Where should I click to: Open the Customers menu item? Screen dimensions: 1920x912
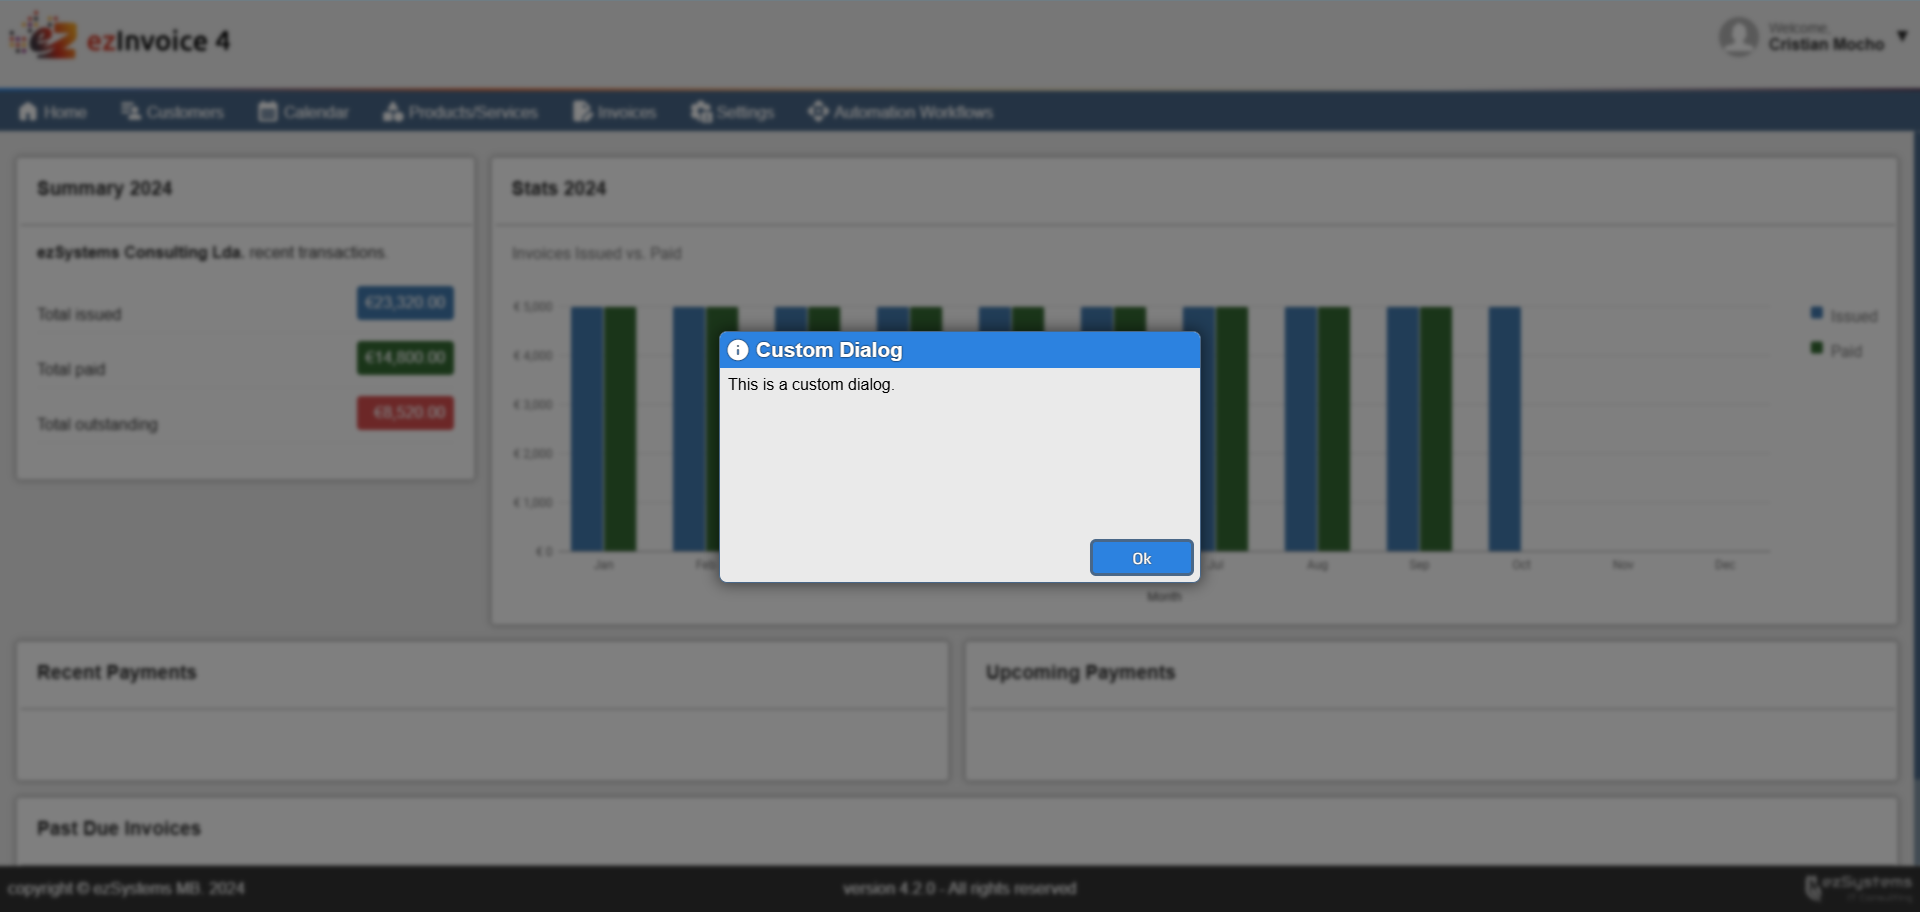pyautogui.click(x=172, y=112)
